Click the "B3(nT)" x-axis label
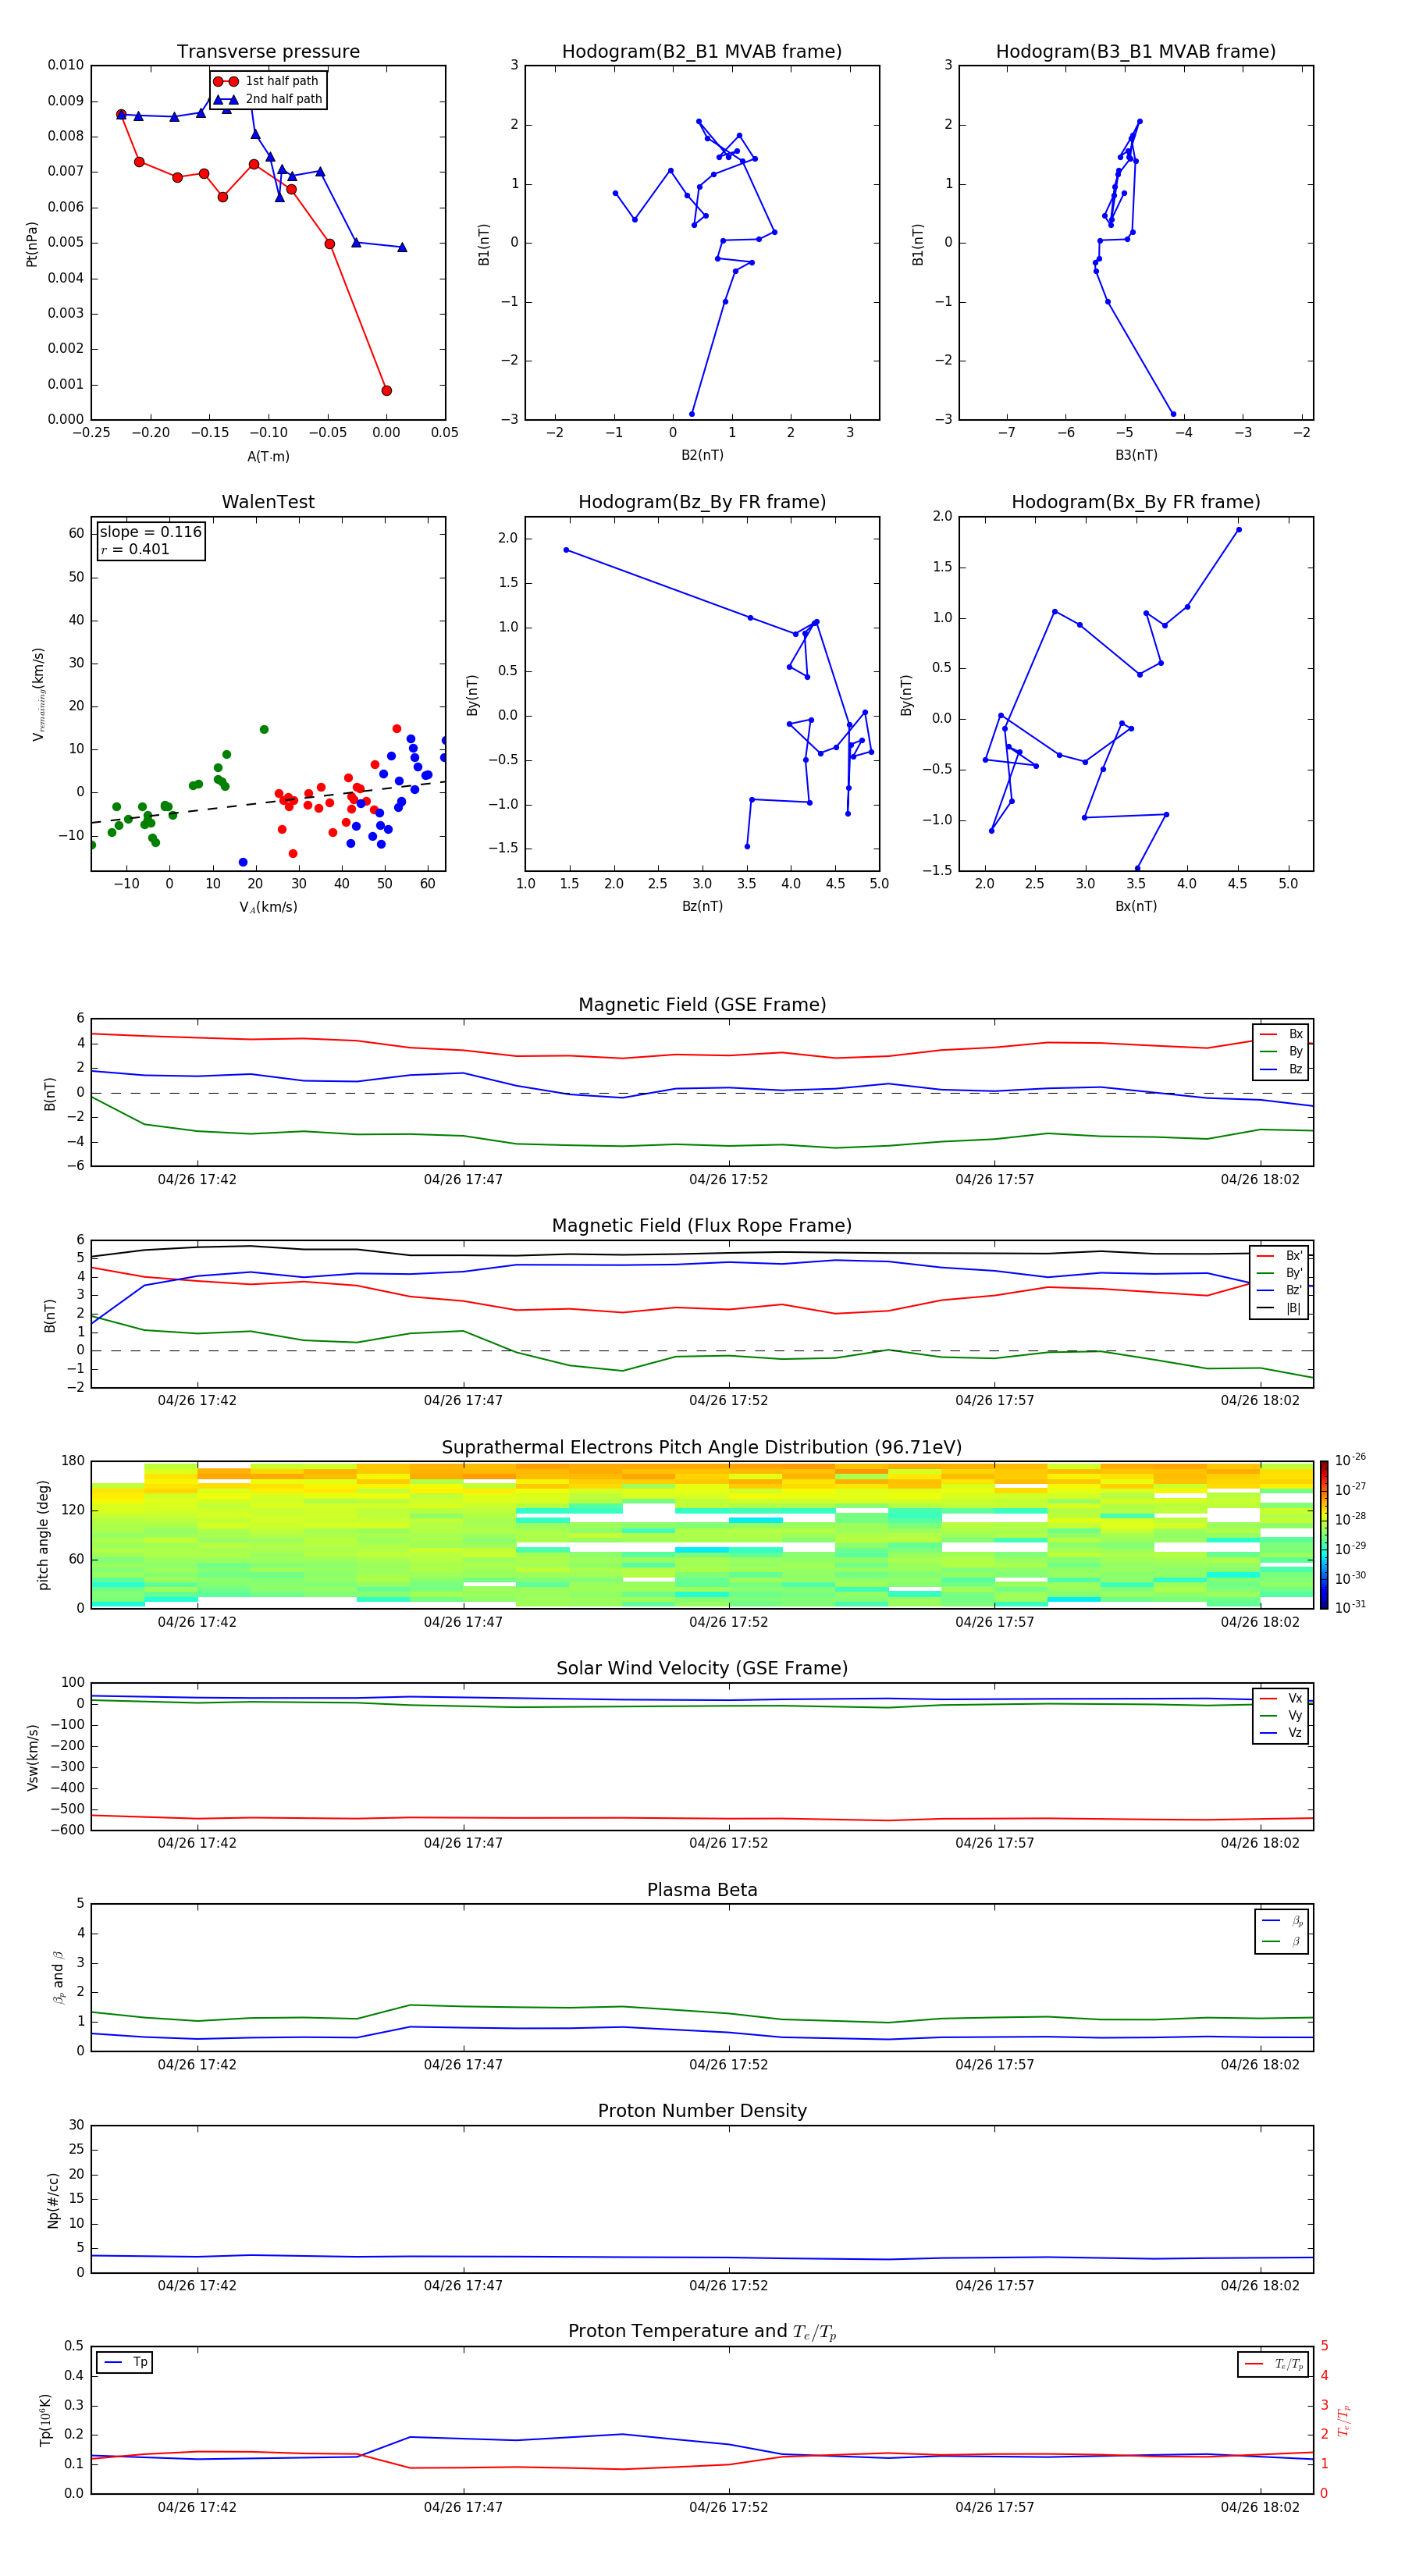The width and height of the screenshot is (1405, 2576). pyautogui.click(x=1136, y=455)
